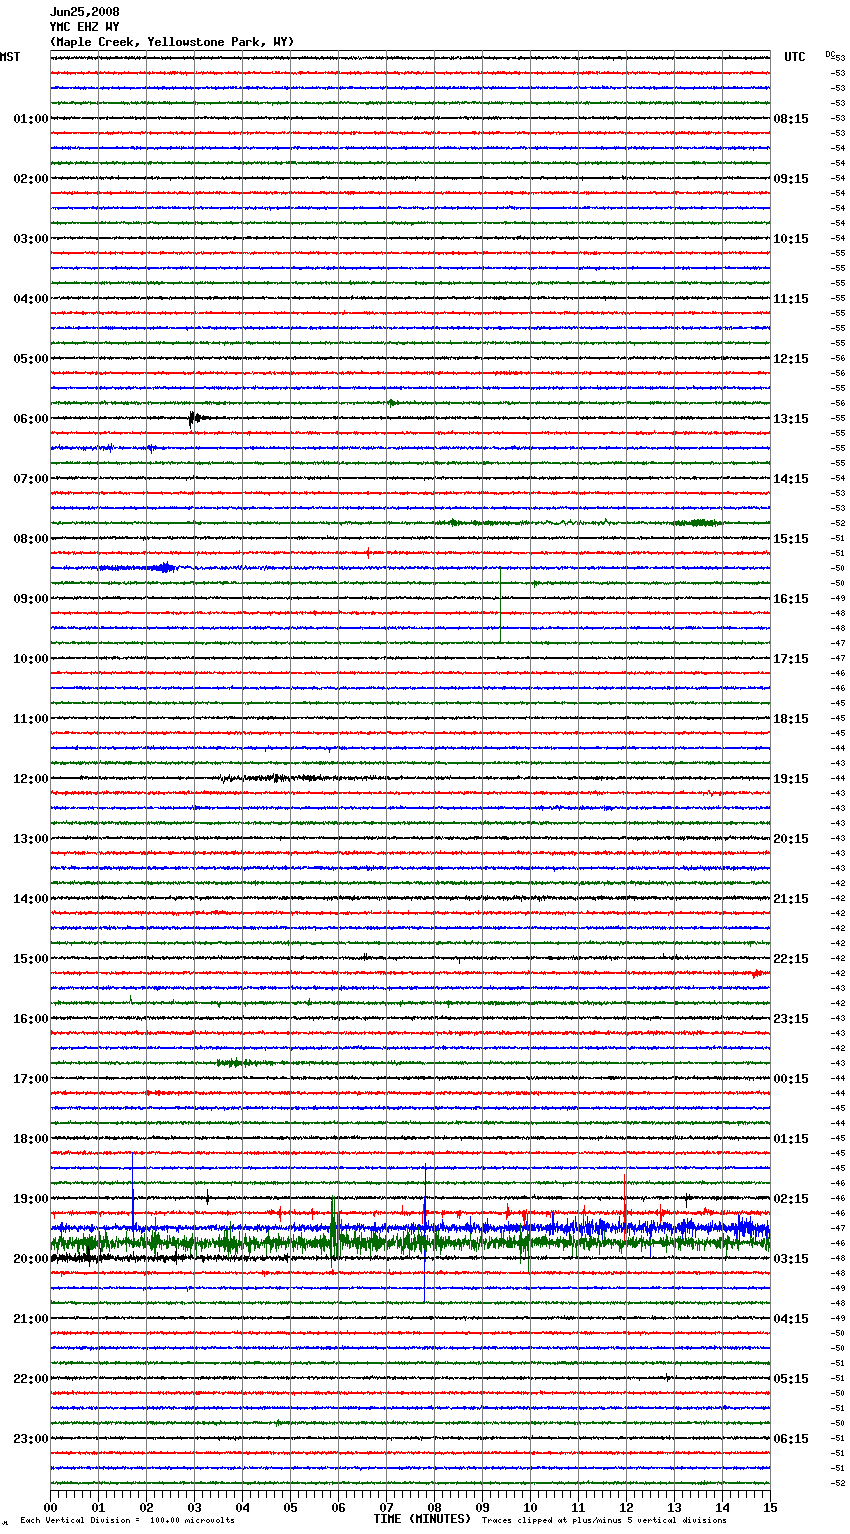The height and width of the screenshot is (1534, 850).
Task: Select the 01:00 MST time label
Action: [x=31, y=119]
